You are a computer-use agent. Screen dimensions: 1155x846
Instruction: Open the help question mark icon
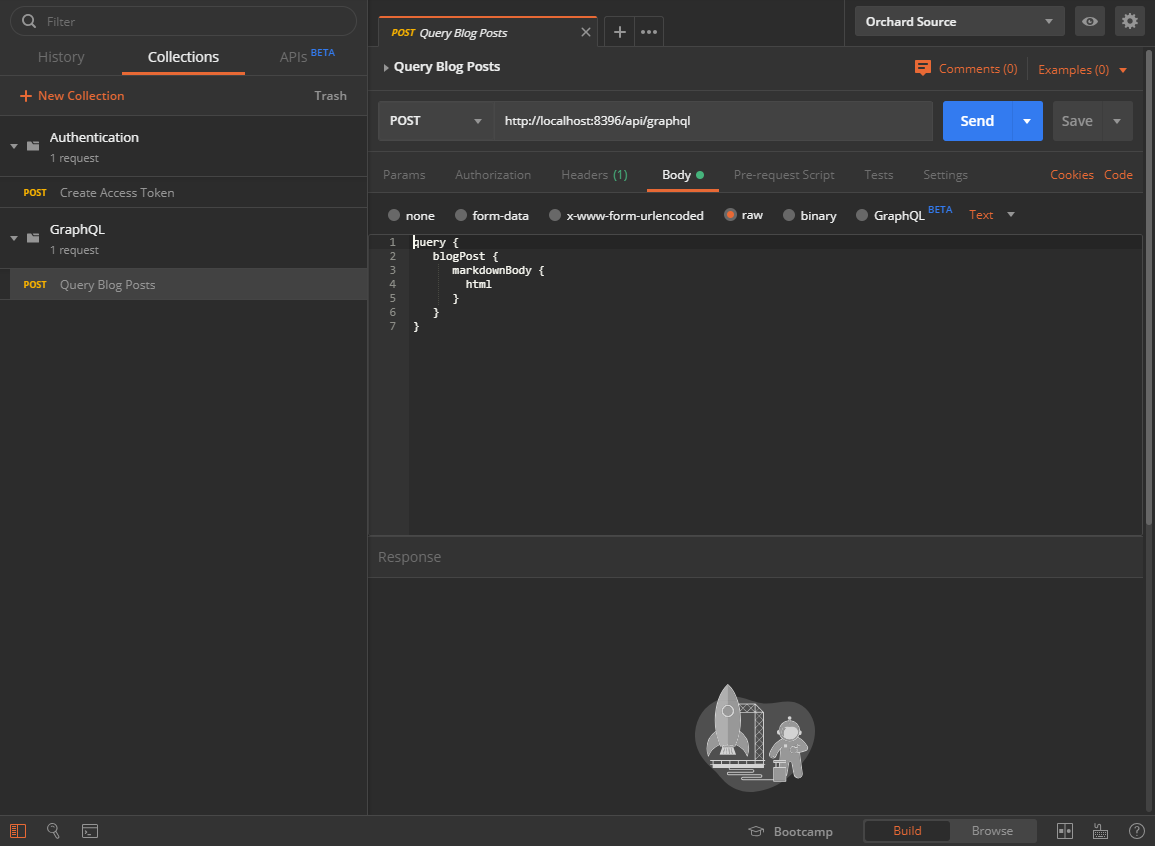(1137, 831)
